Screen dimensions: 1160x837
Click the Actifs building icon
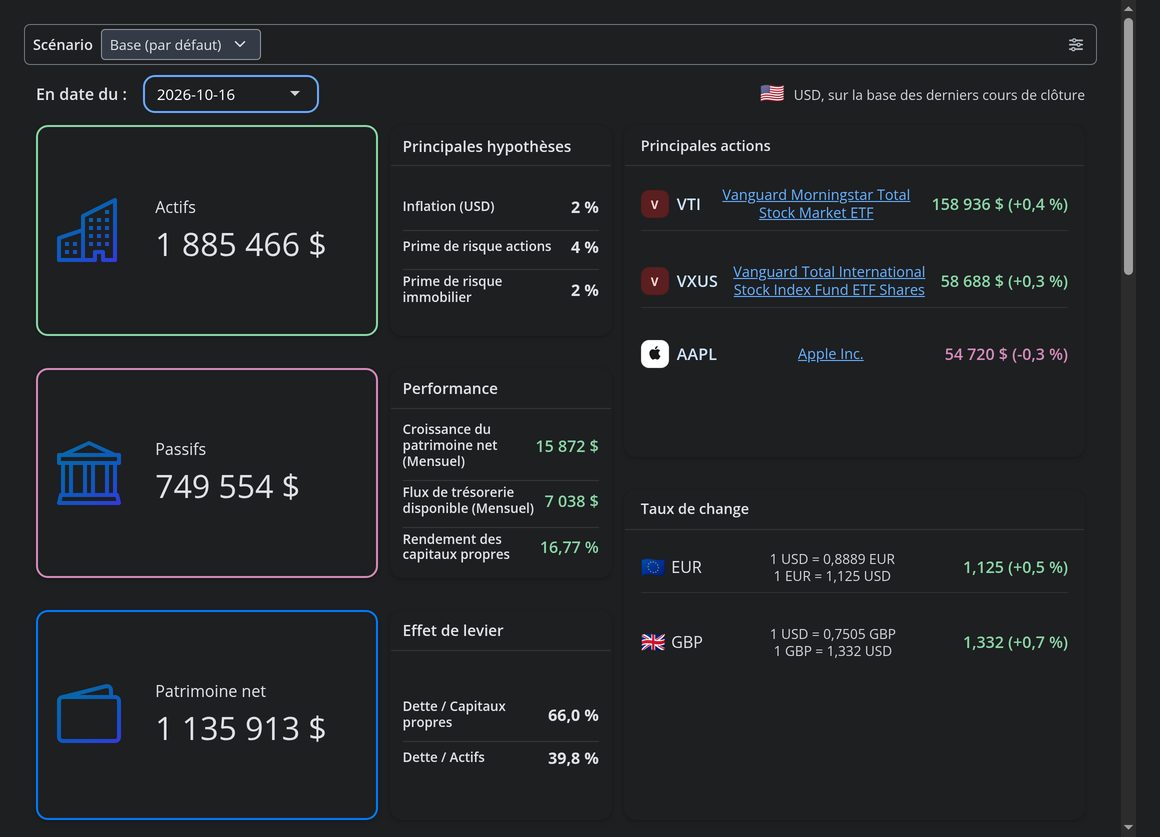pyautogui.click(x=88, y=230)
